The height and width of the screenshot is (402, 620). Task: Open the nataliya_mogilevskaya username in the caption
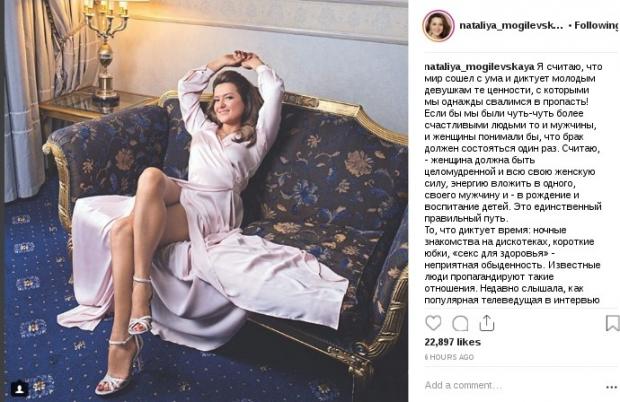(479, 66)
